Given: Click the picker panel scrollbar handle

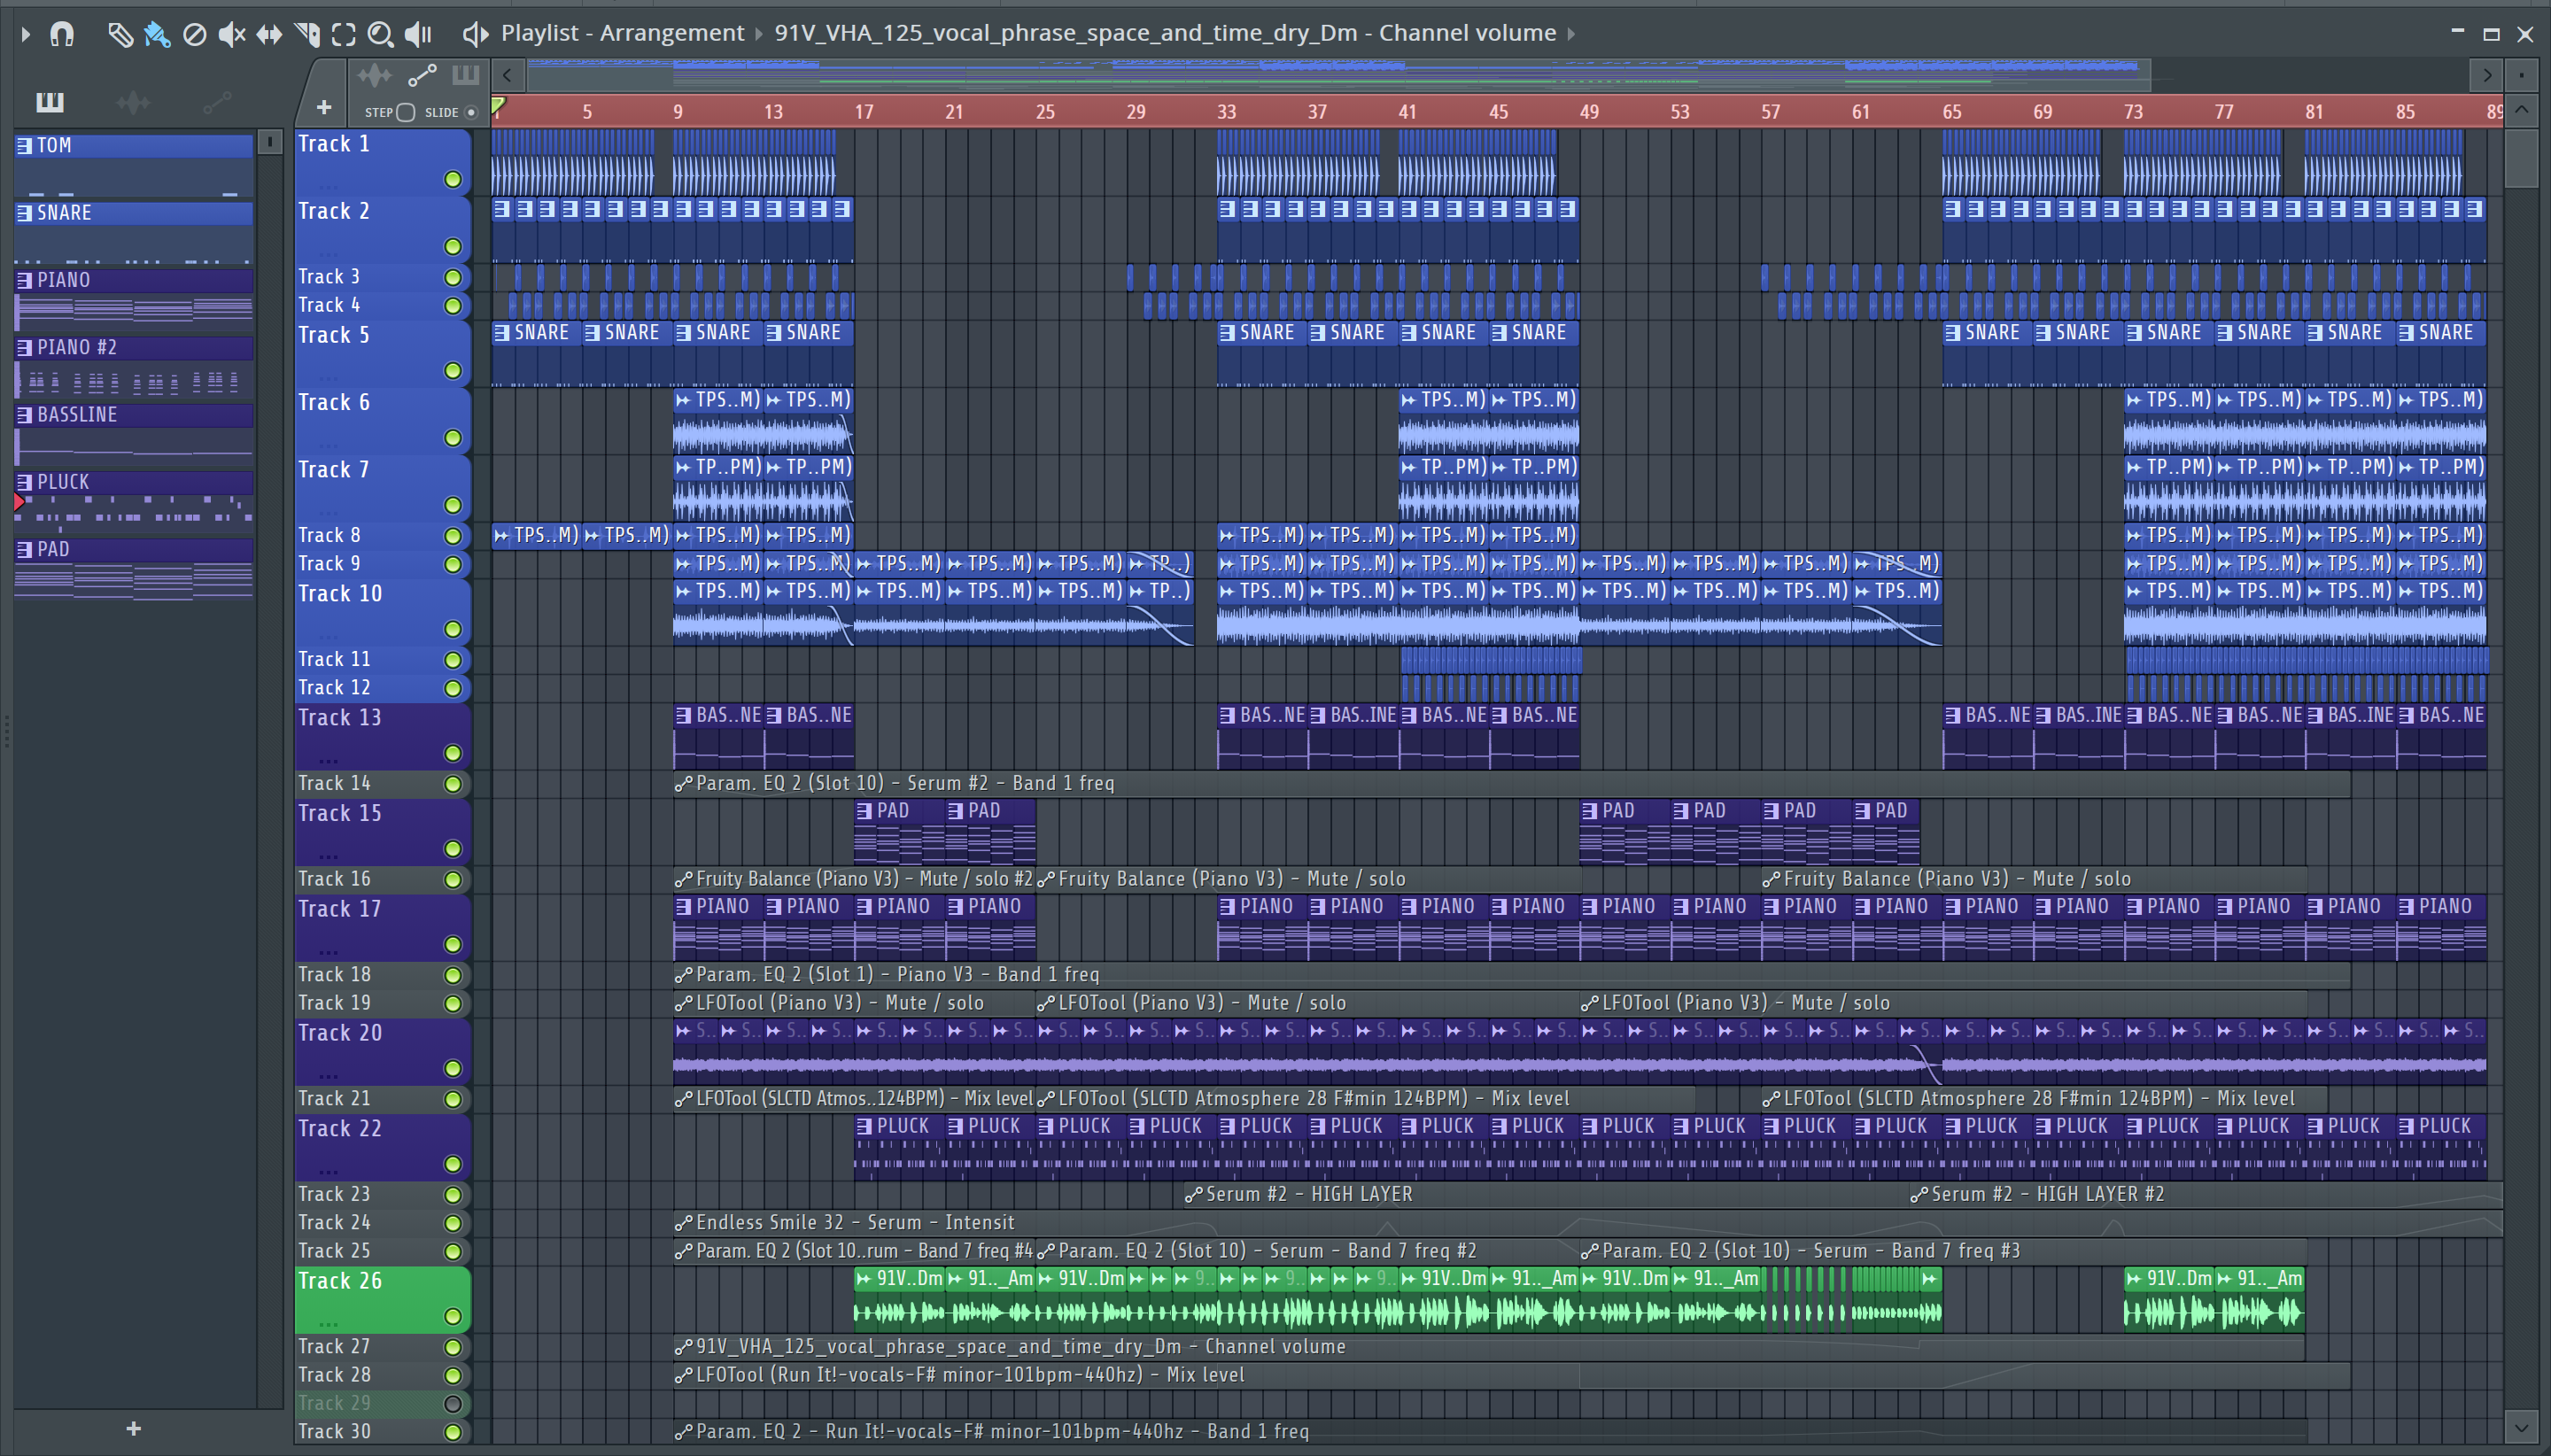Looking at the screenshot, I should coord(269,142).
